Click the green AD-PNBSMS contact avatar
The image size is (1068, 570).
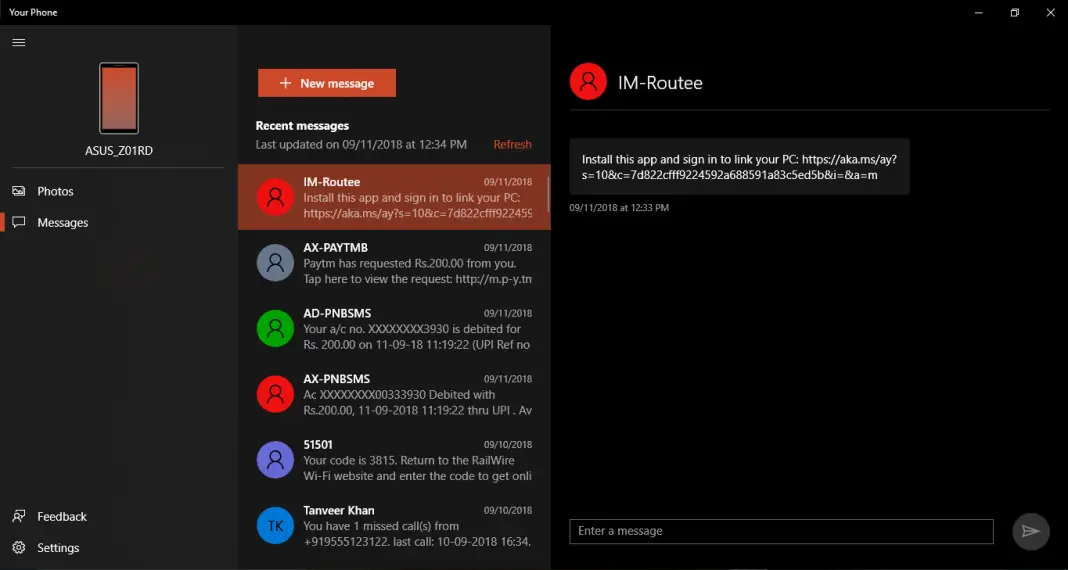coord(275,328)
